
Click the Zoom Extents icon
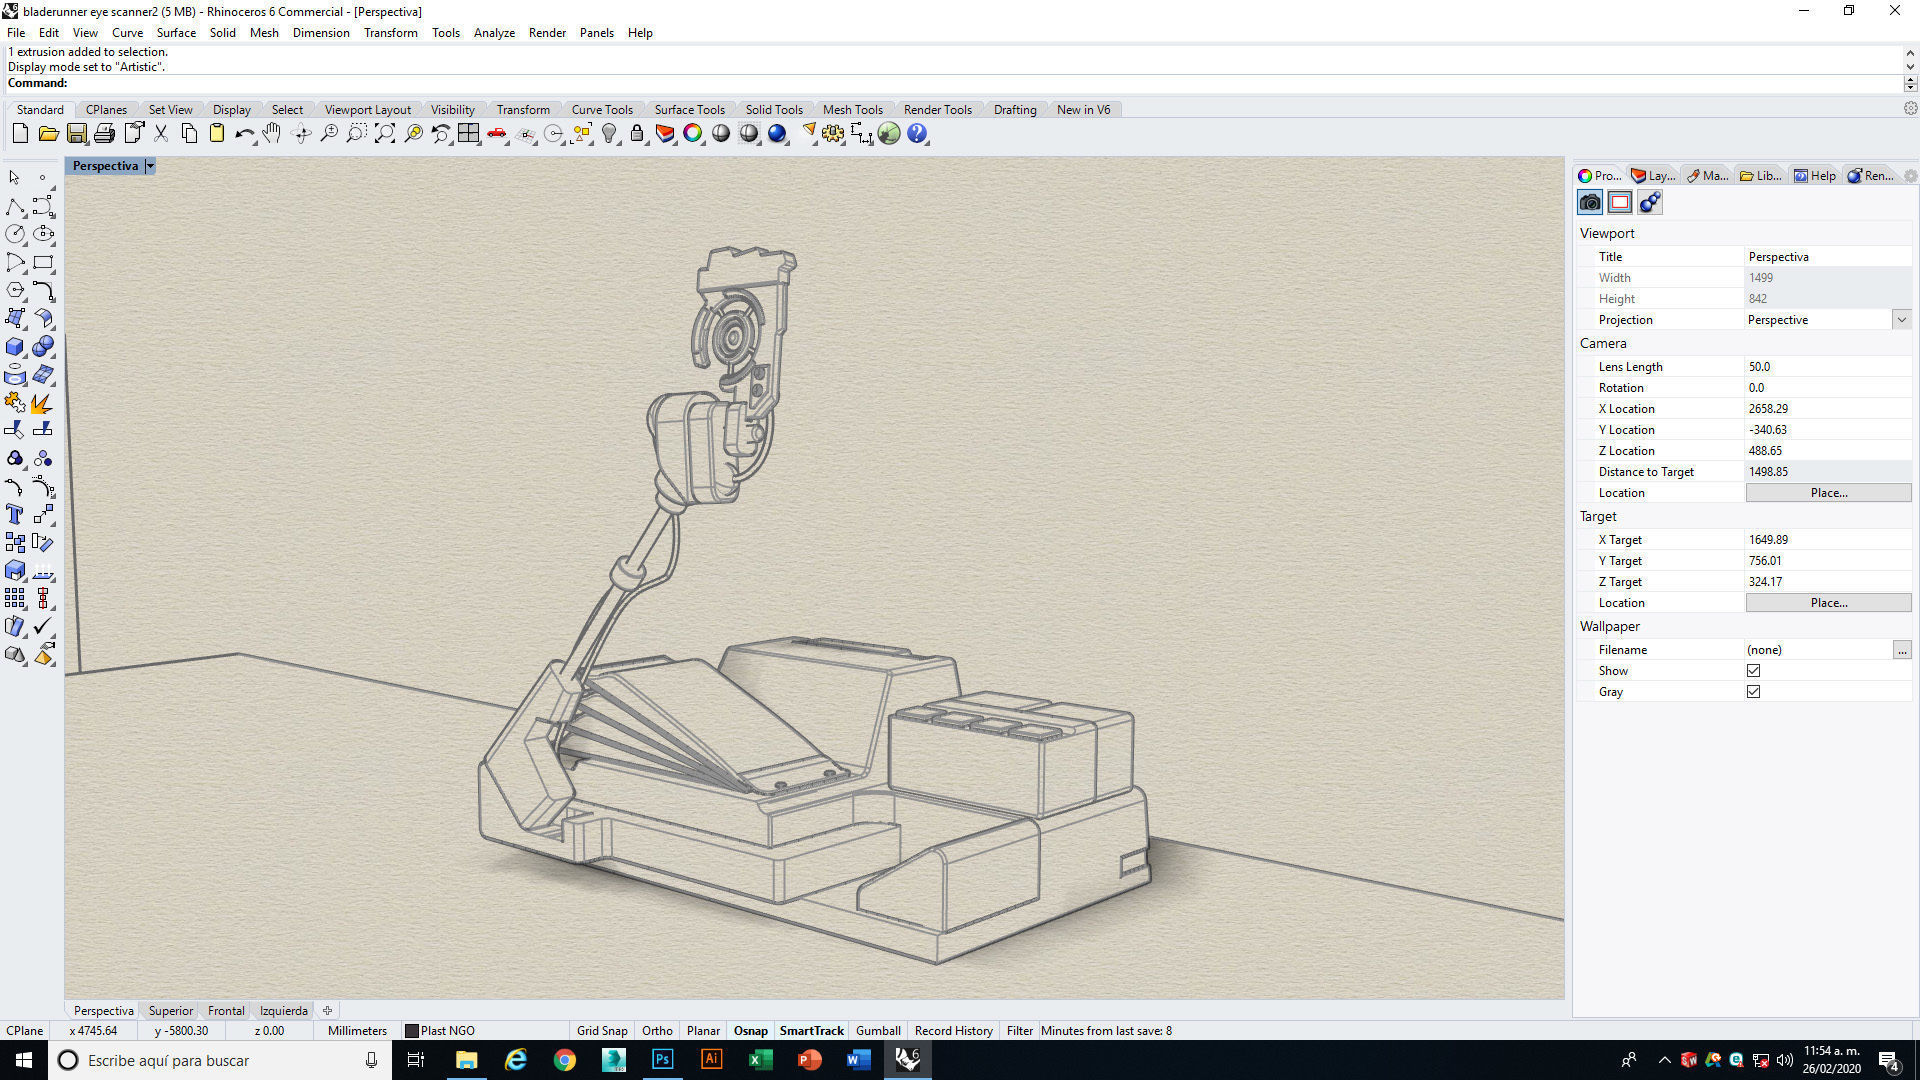385,133
